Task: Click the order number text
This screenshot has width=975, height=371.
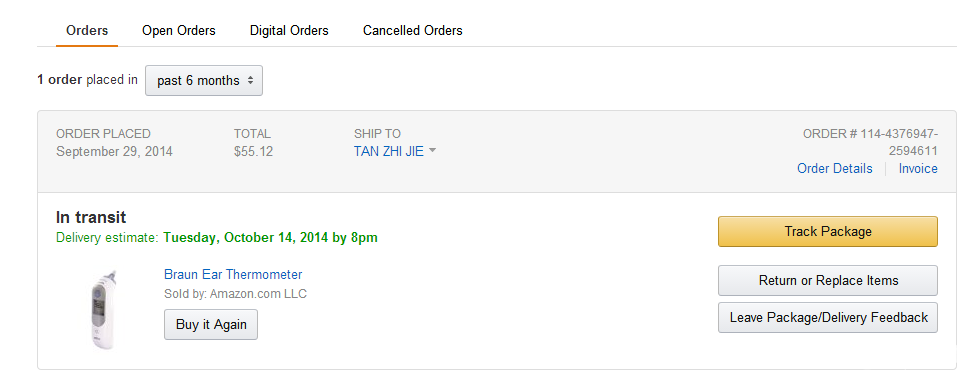Action: (871, 142)
